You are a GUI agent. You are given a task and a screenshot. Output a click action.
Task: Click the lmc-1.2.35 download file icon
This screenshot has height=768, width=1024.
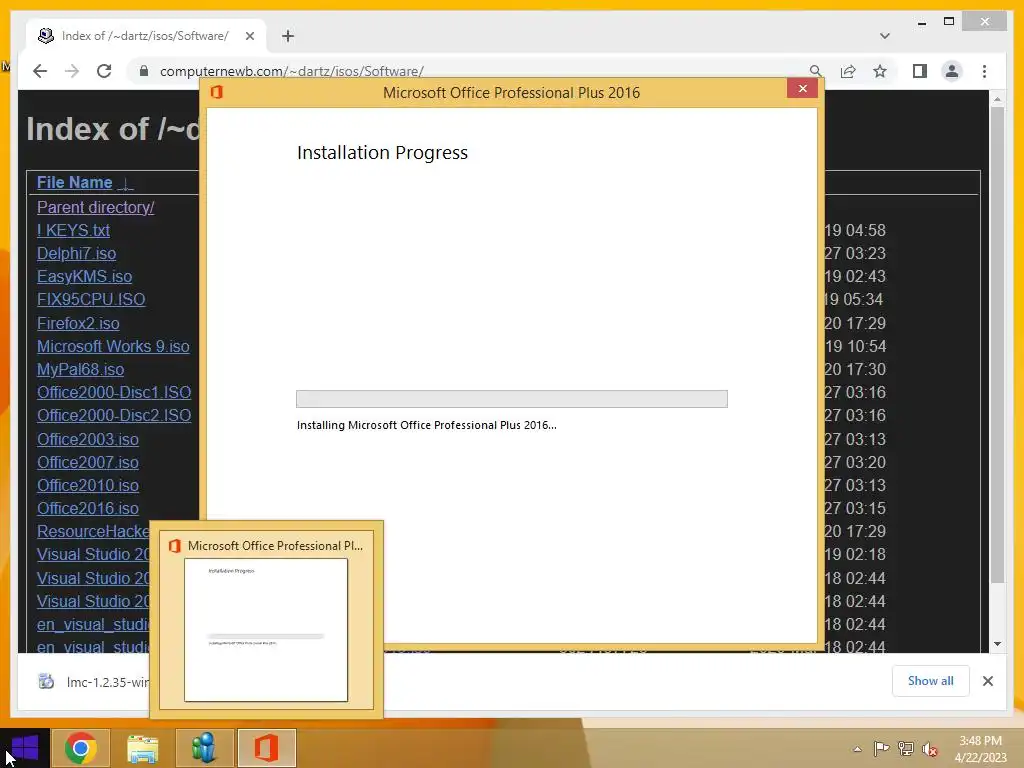pos(46,681)
